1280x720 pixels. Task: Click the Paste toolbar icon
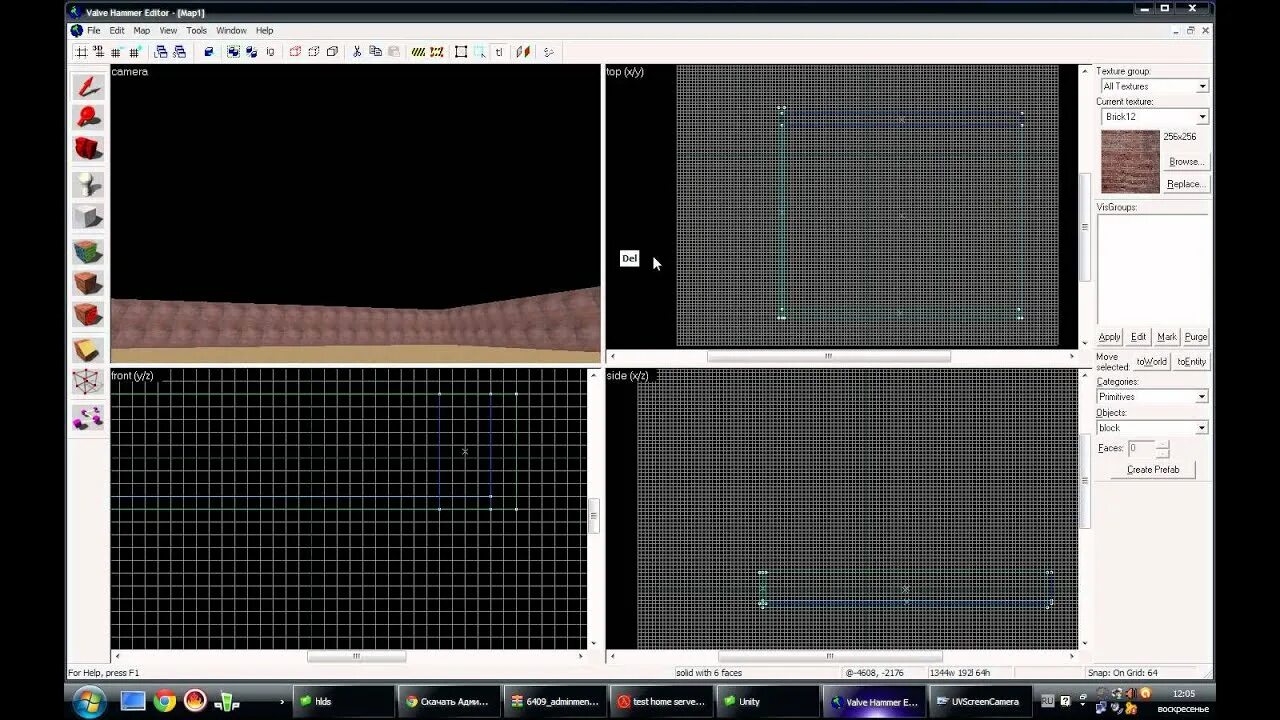pos(394,52)
